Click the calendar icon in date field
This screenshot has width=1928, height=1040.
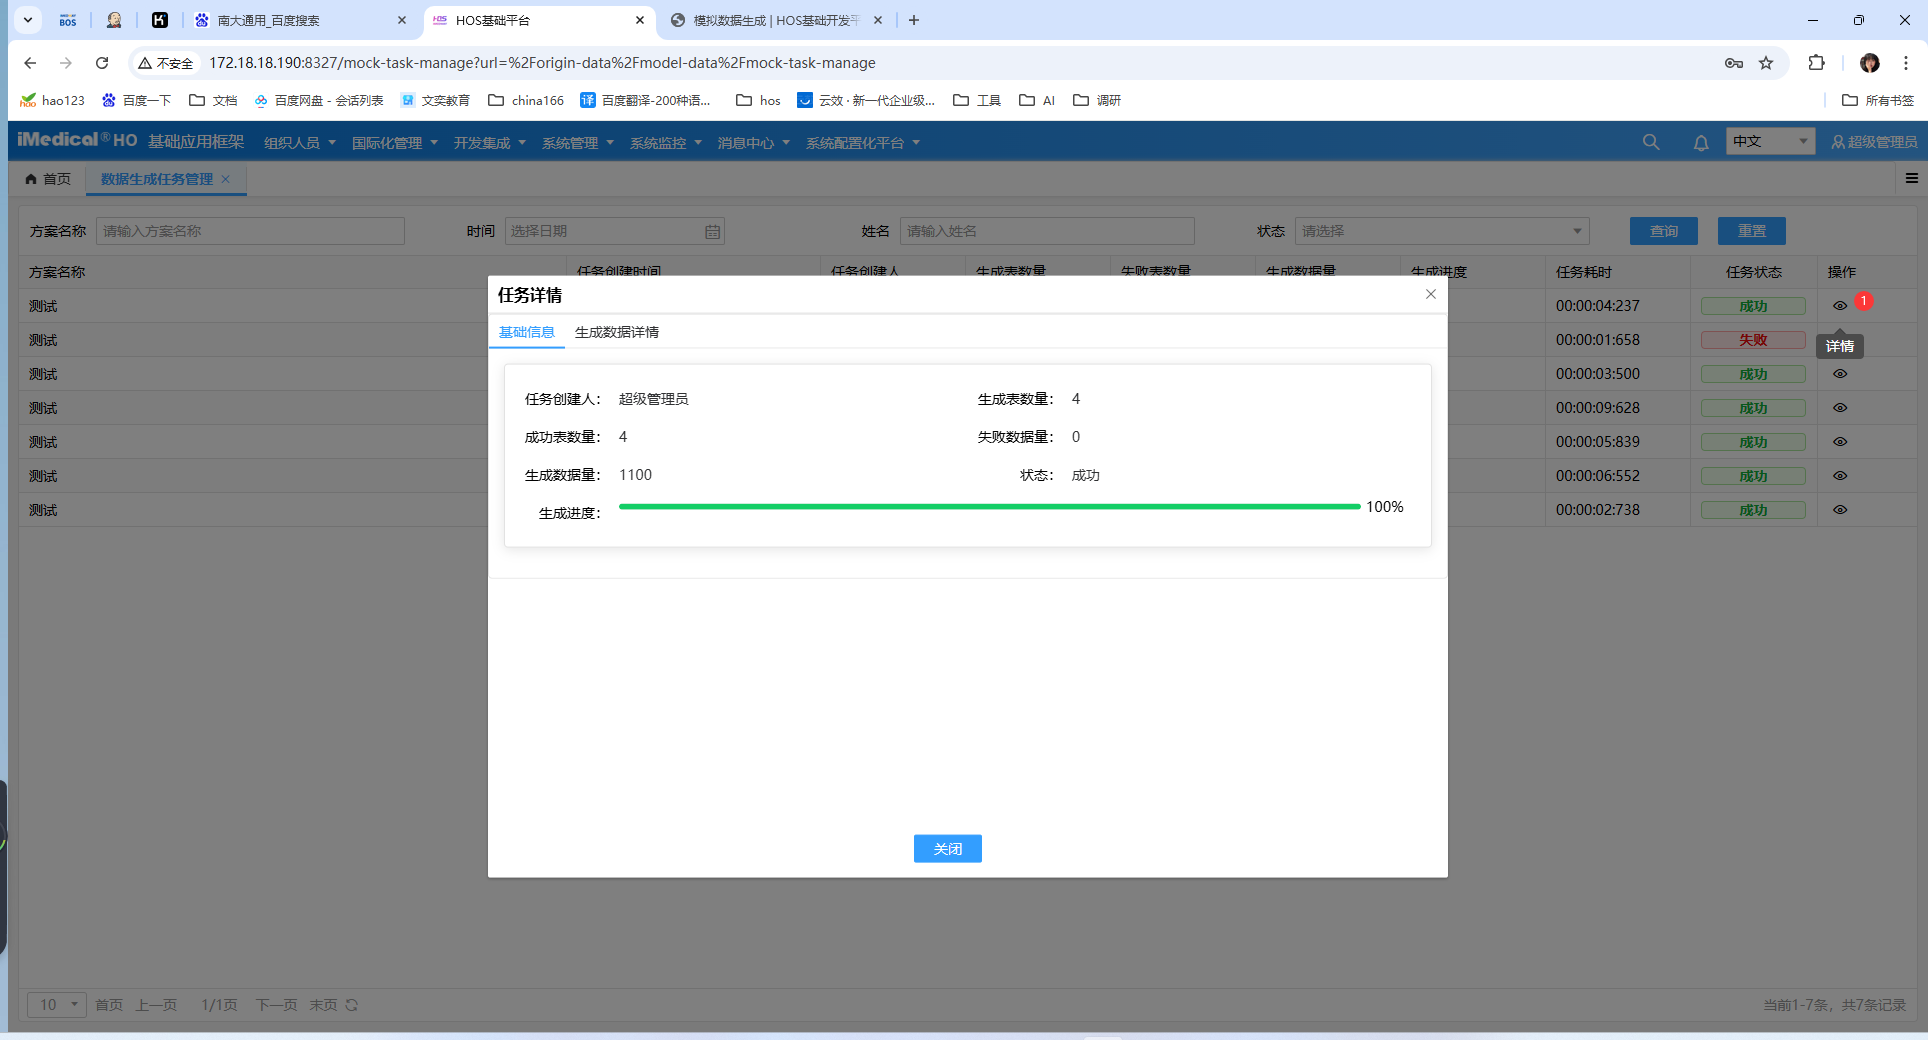[712, 231]
